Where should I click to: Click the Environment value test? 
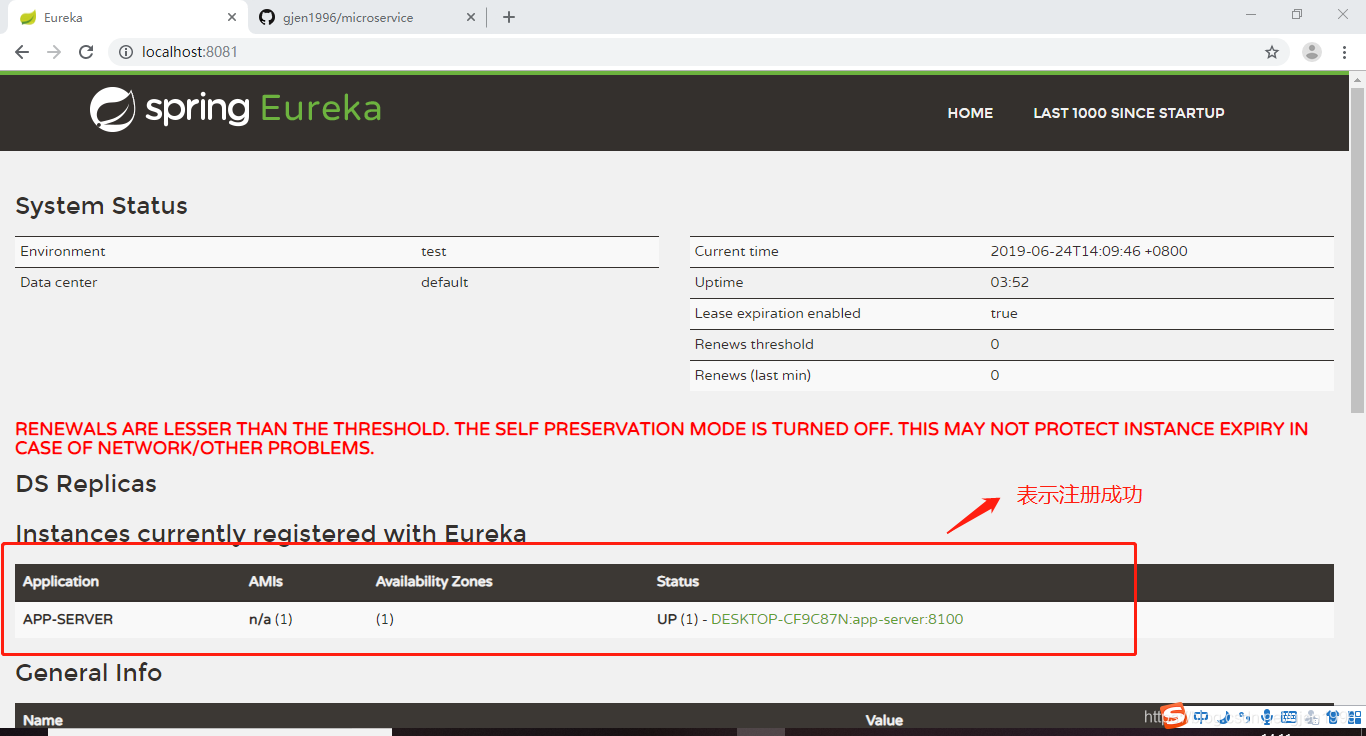pos(434,251)
